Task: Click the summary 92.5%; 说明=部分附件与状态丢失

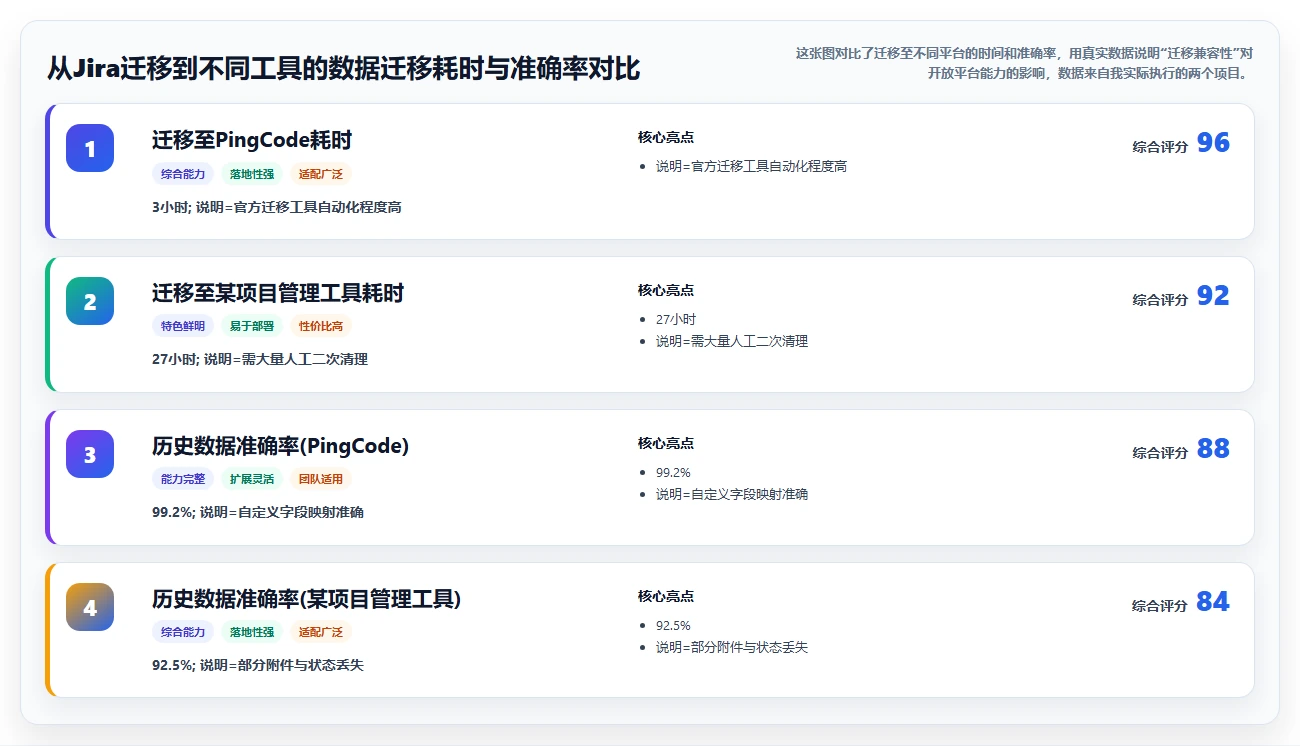Action: [x=258, y=665]
